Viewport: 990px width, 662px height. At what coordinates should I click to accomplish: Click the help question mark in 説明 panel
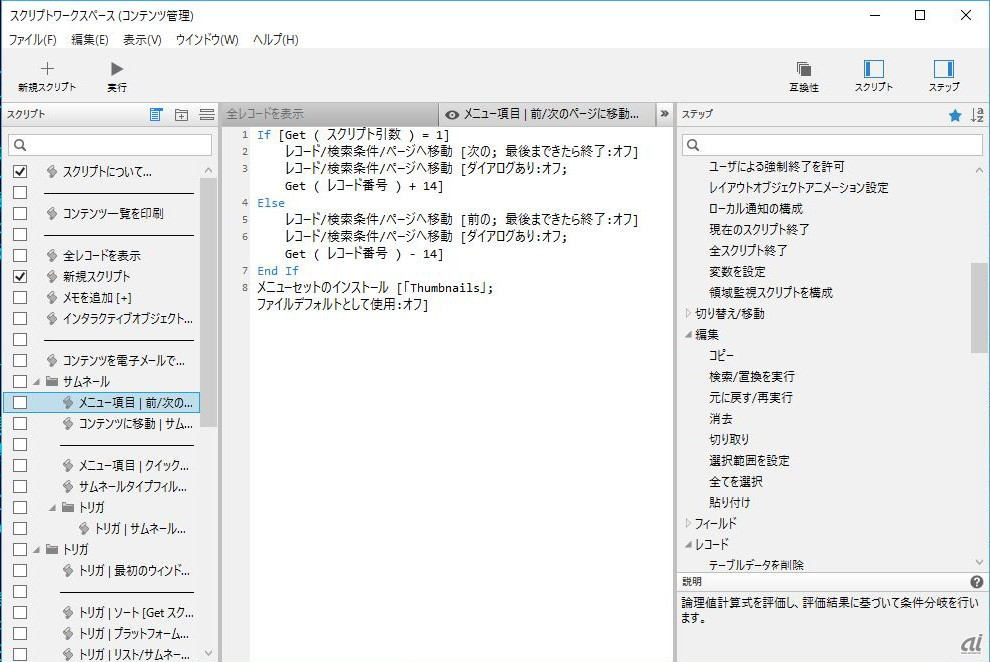976,582
